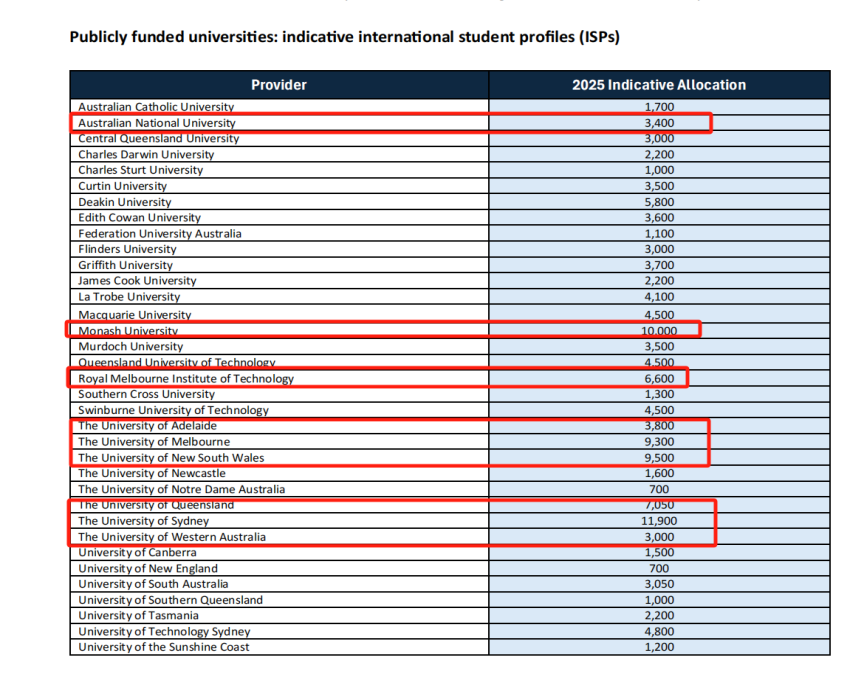Select the 1,300 allocation for Southern Cross
The image size is (865, 690).
[659, 394]
